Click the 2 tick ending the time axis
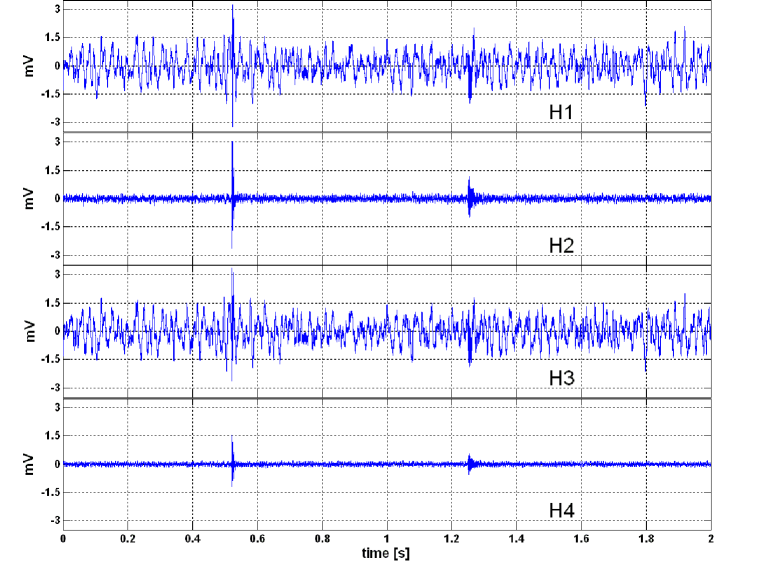 711,538
